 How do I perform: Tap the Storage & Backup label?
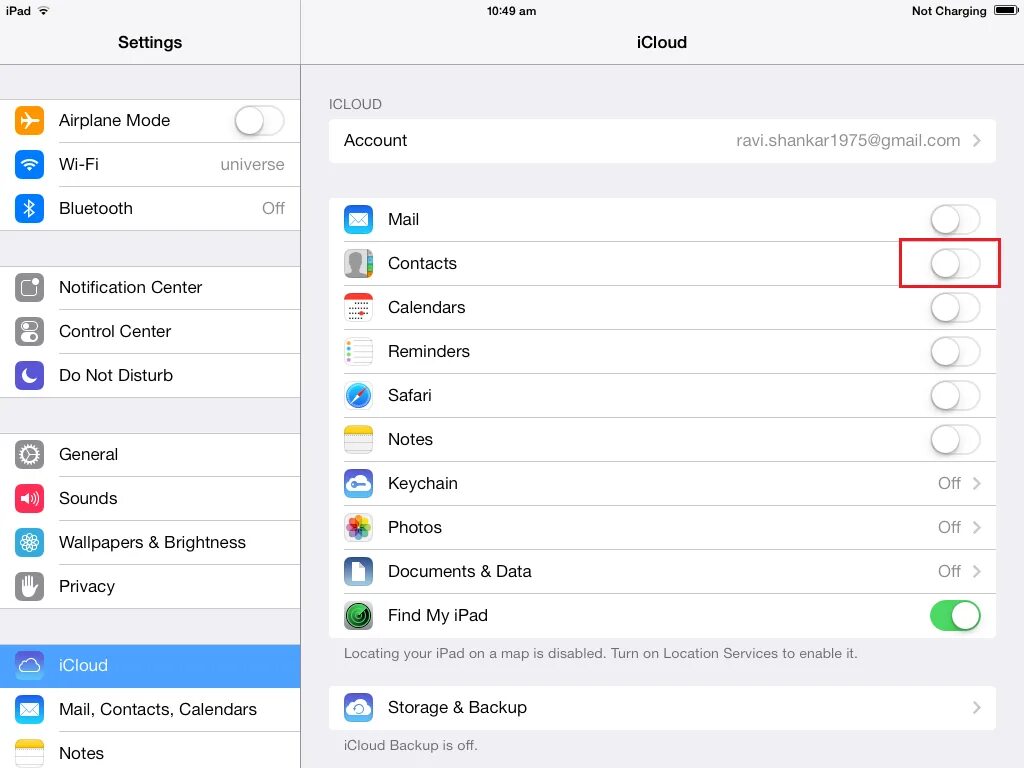pyautogui.click(x=457, y=708)
